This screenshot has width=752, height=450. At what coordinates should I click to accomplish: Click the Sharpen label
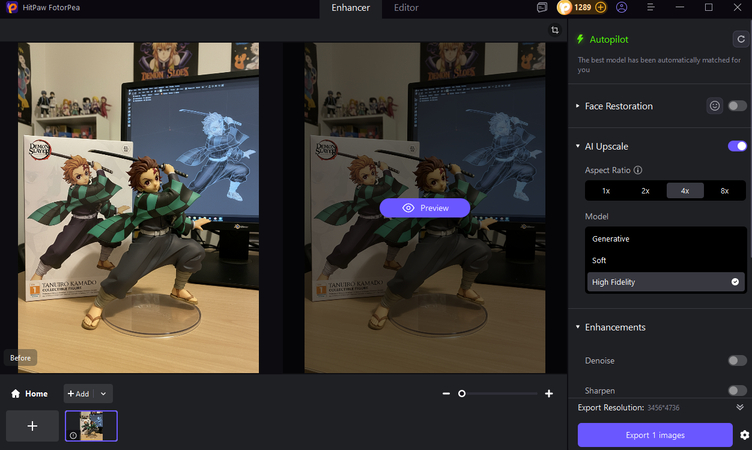pos(599,391)
